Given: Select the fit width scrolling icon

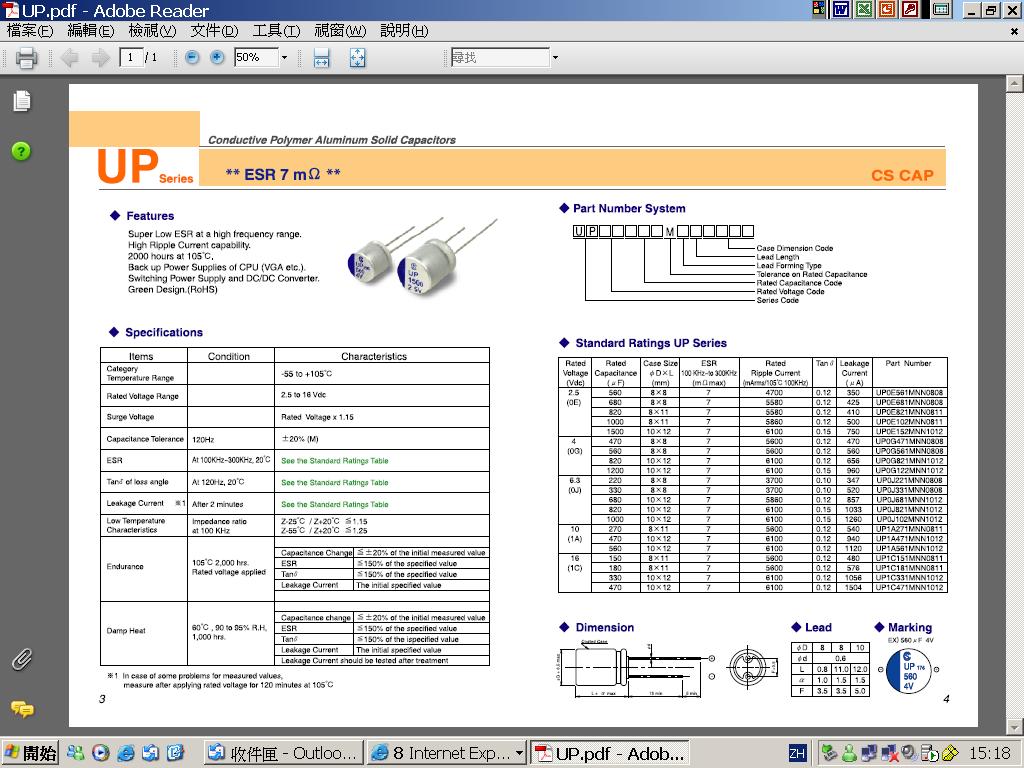Looking at the screenshot, I should [321, 58].
